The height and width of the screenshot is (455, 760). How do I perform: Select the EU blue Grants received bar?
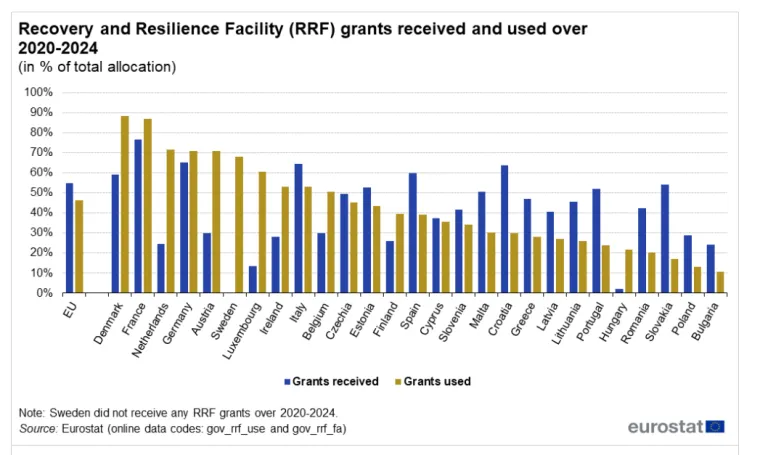click(69, 238)
